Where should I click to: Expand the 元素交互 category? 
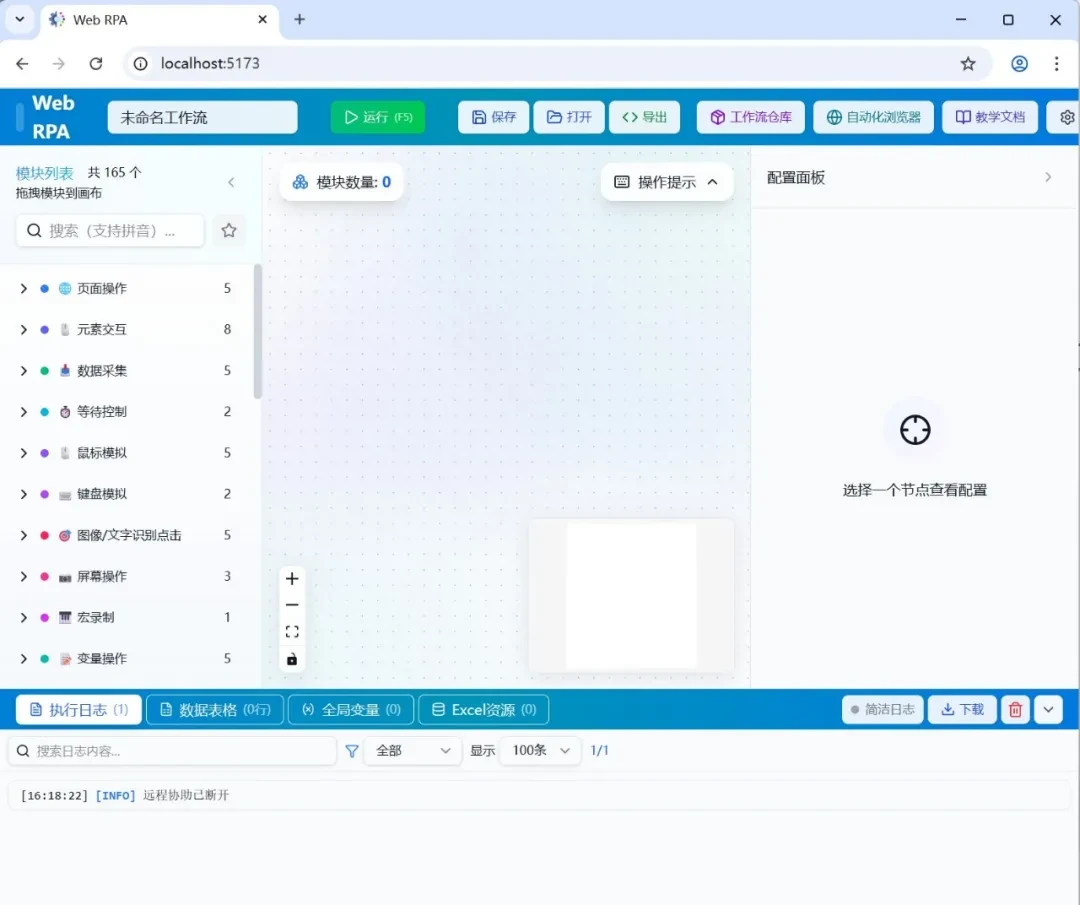pos(23,330)
